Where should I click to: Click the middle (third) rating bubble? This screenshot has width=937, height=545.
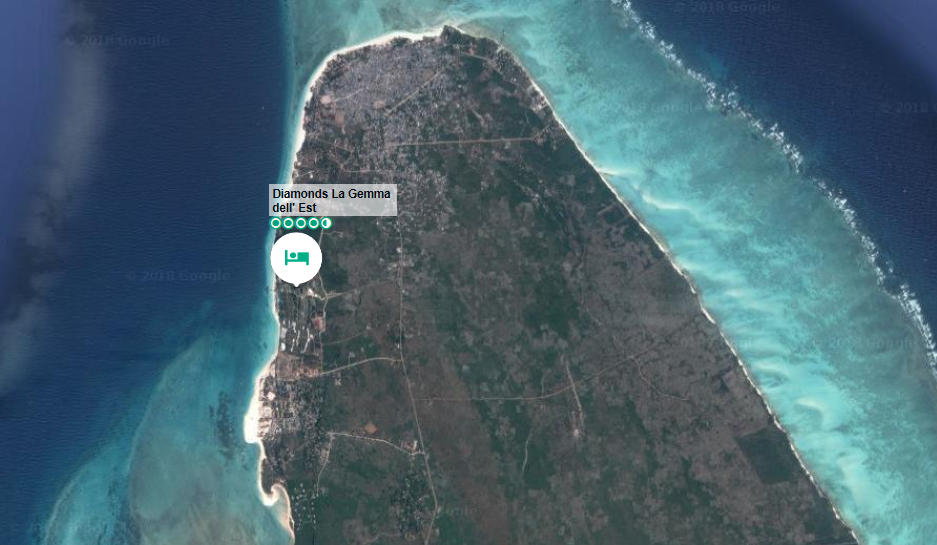click(x=301, y=223)
